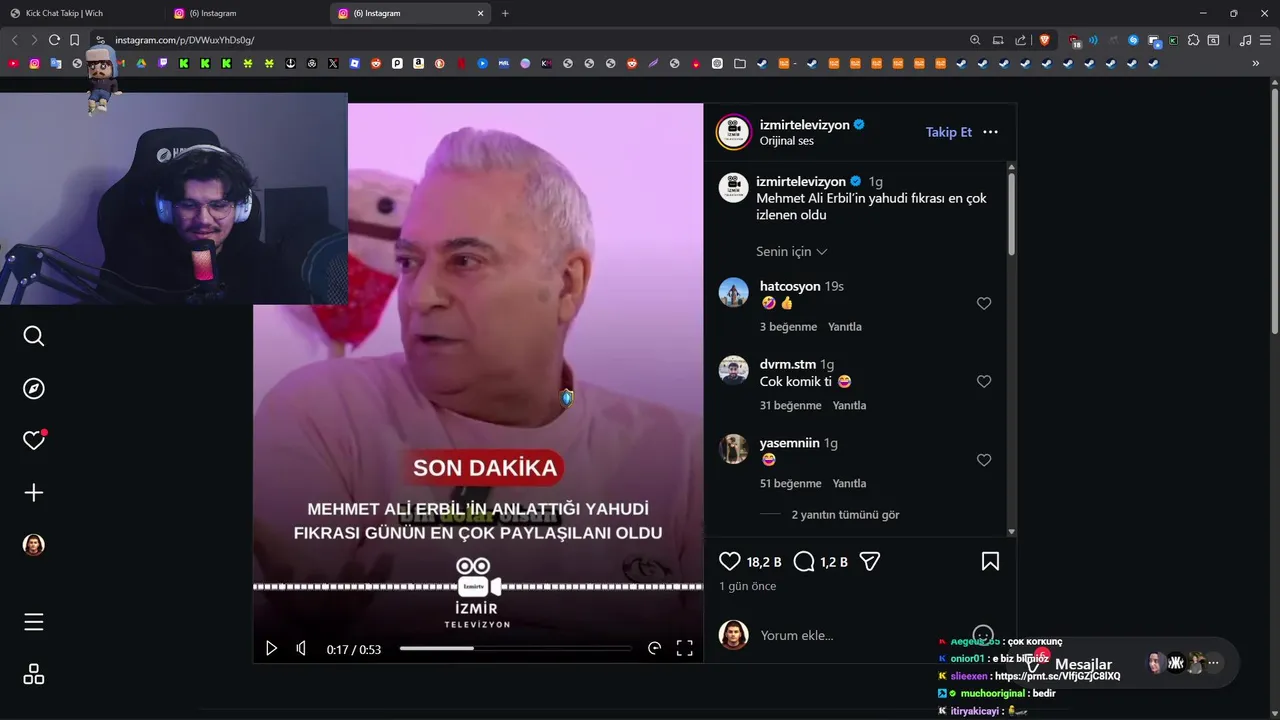Open emoji picker in comment box
Image resolution: width=1280 pixels, height=720 pixels.
(983, 635)
